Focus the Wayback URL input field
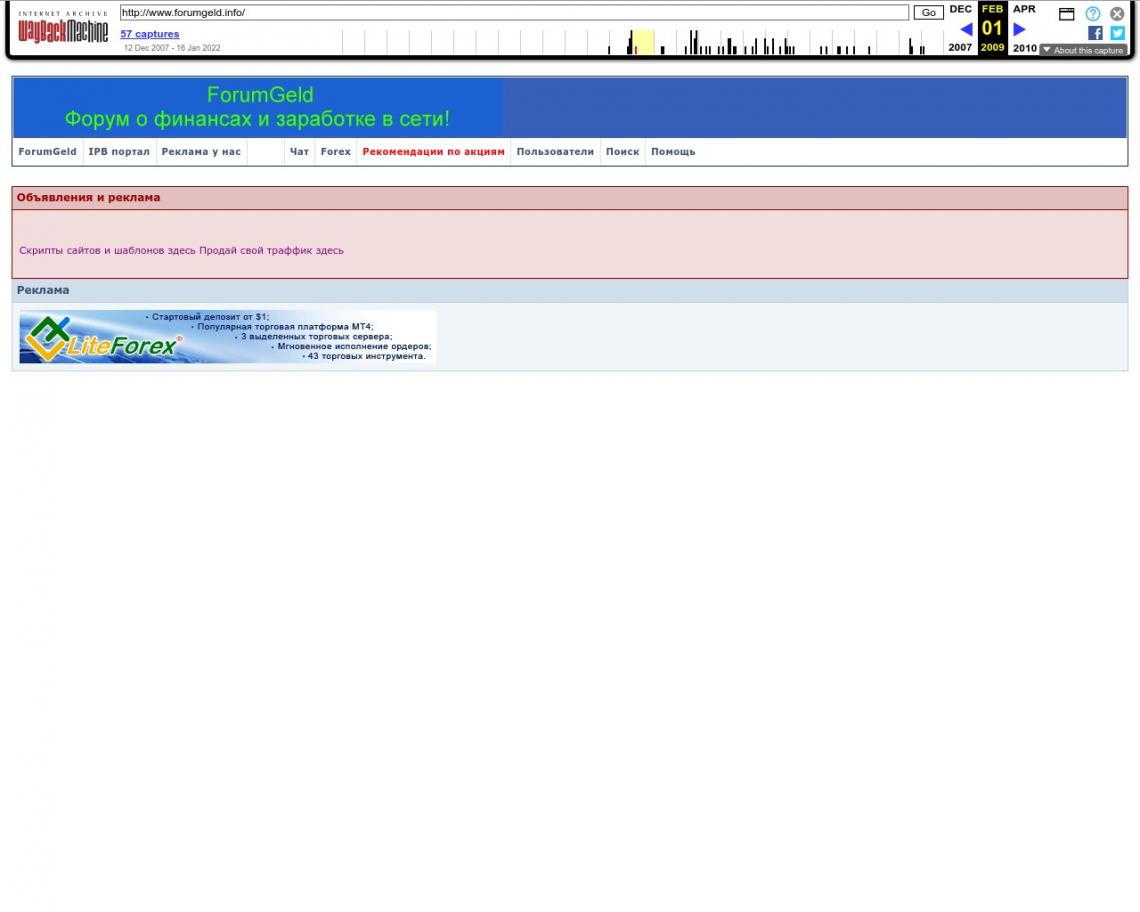The height and width of the screenshot is (912, 1140). coord(514,12)
